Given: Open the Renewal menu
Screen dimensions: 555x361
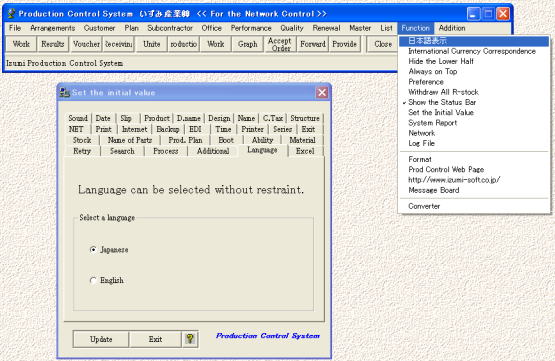Looking at the screenshot, I should (x=326, y=28).
